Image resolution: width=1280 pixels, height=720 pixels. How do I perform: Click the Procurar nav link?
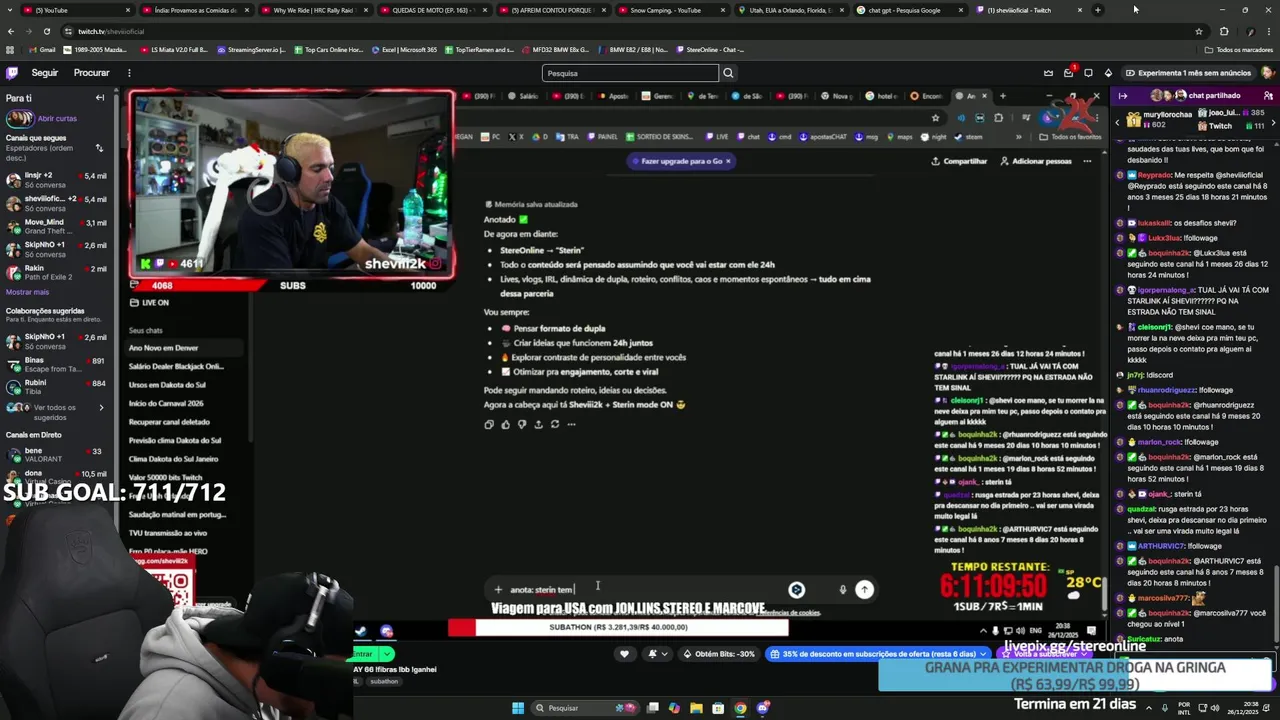pos(91,73)
